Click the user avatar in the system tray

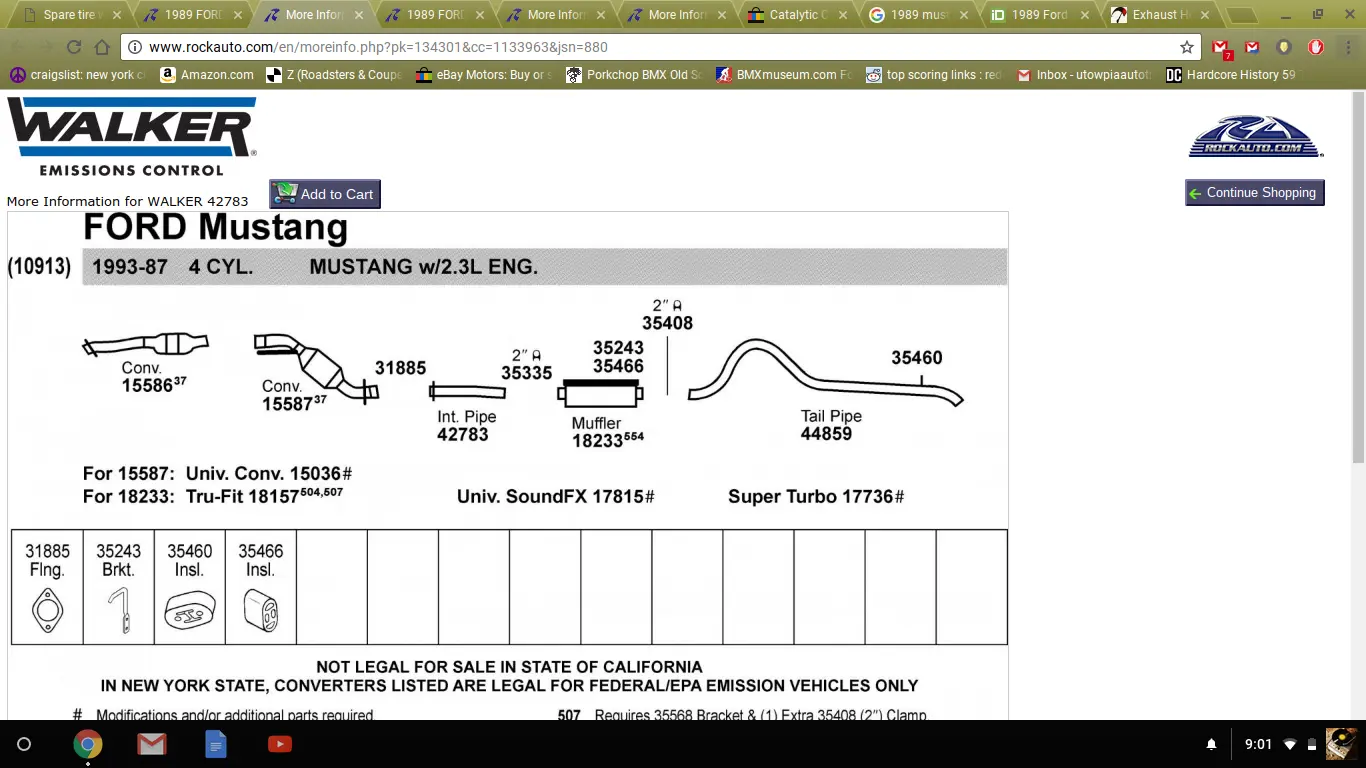1342,744
